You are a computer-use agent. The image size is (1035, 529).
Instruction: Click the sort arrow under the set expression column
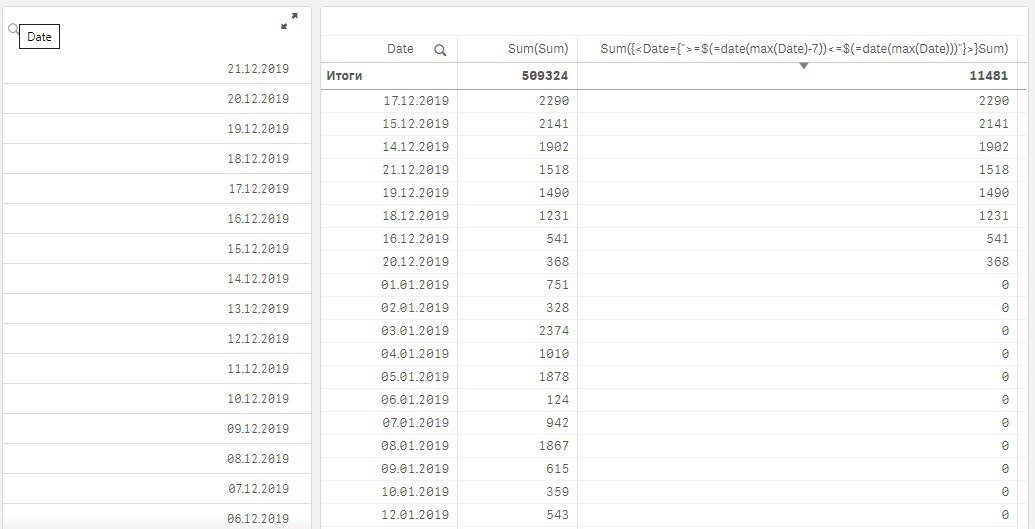803,66
